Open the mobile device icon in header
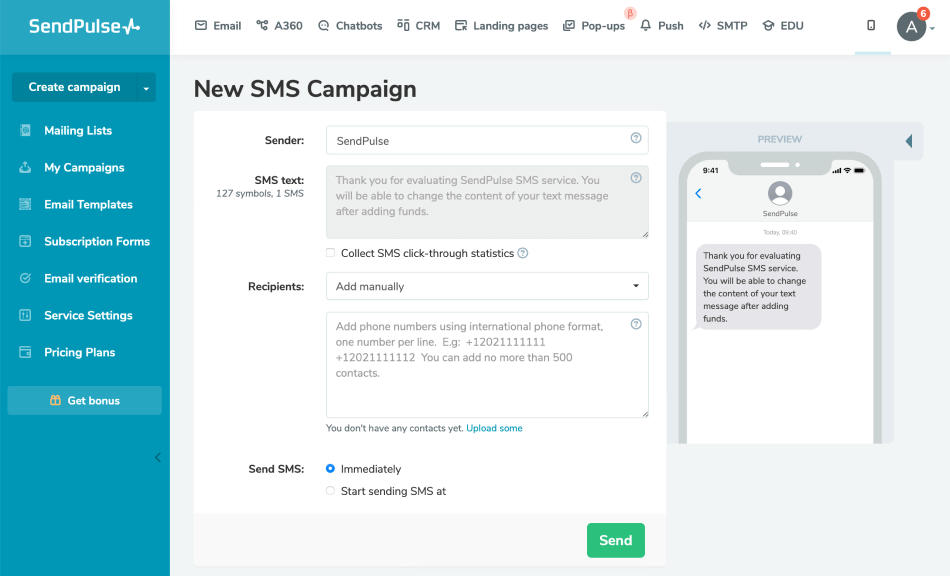950x576 pixels. [x=871, y=26]
